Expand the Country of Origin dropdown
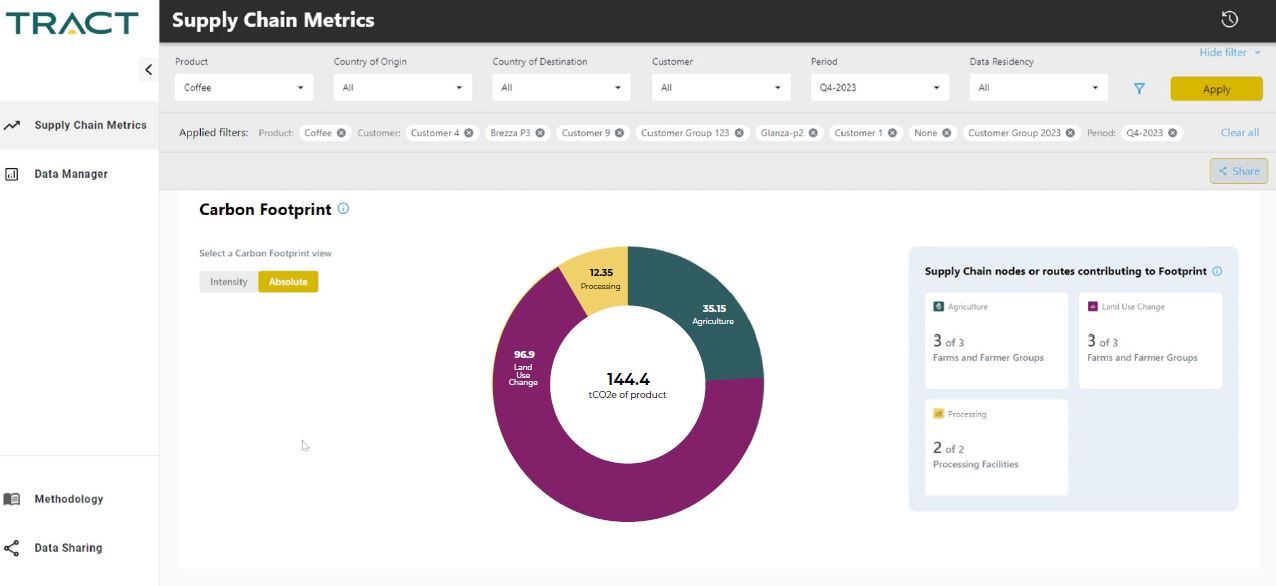The width and height of the screenshot is (1276, 586). point(402,88)
